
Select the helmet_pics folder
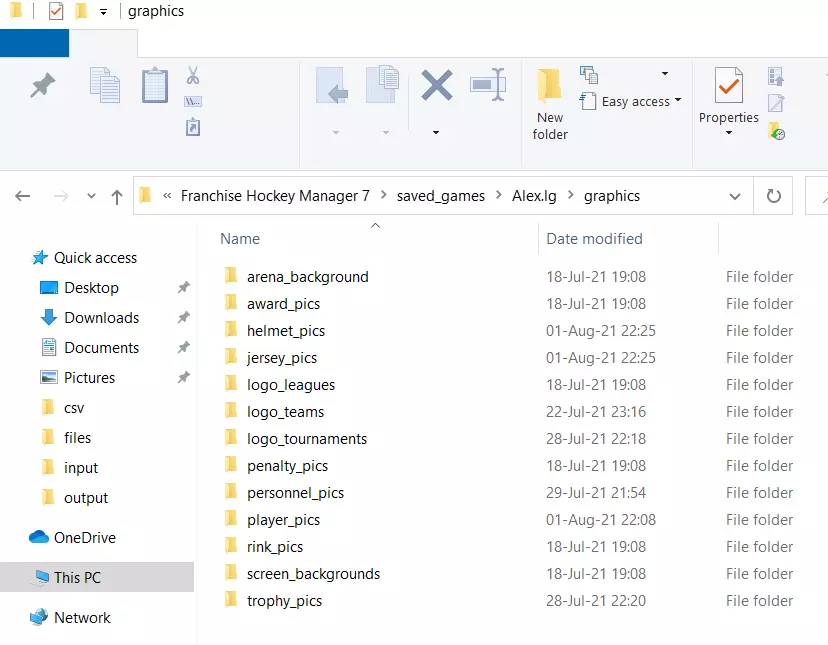pos(275,331)
